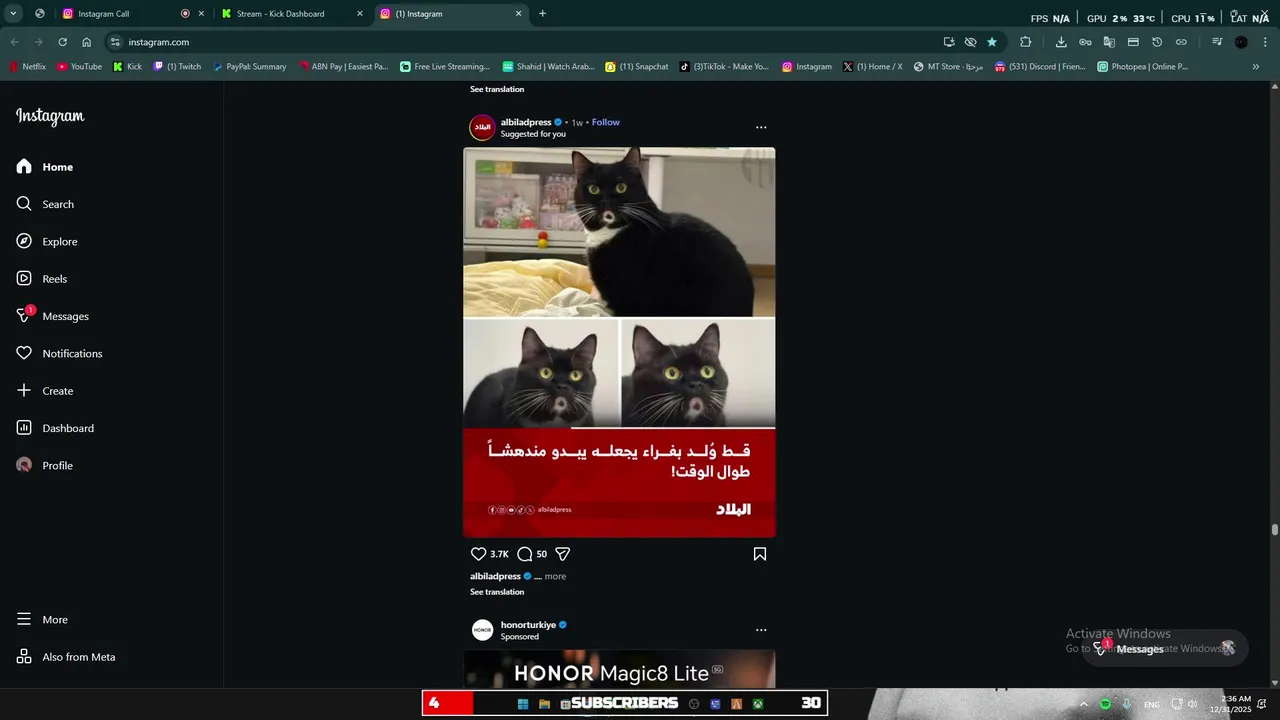This screenshot has width=1280, height=720.
Task: Open Messages in the left sidebar
Action: [52, 316]
